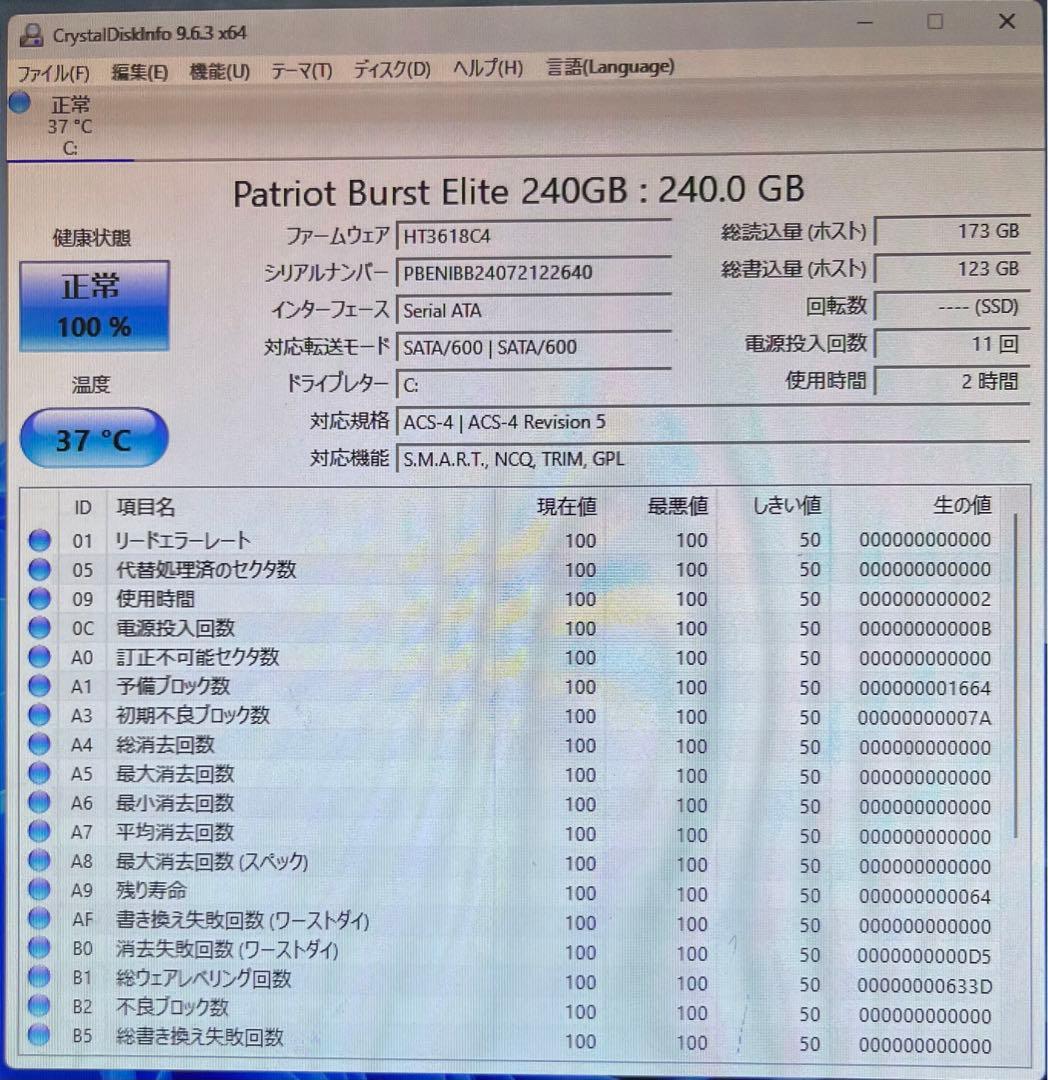Click the status indicator beside 使用時間 attribute row
This screenshot has height=1080, width=1048.
pyautogui.click(x=39, y=599)
